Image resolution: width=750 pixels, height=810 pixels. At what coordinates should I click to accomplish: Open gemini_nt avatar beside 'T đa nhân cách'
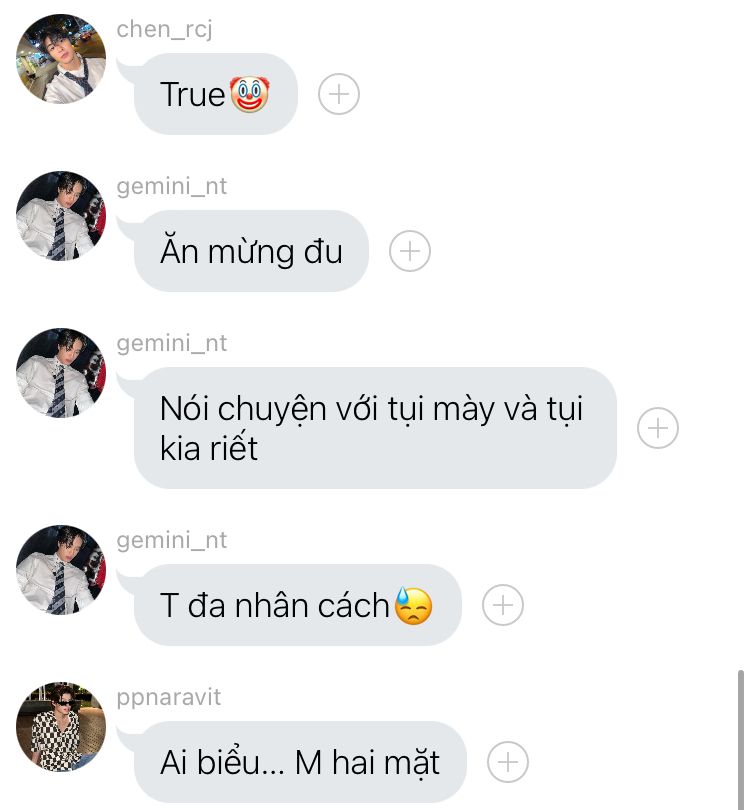[x=61, y=570]
